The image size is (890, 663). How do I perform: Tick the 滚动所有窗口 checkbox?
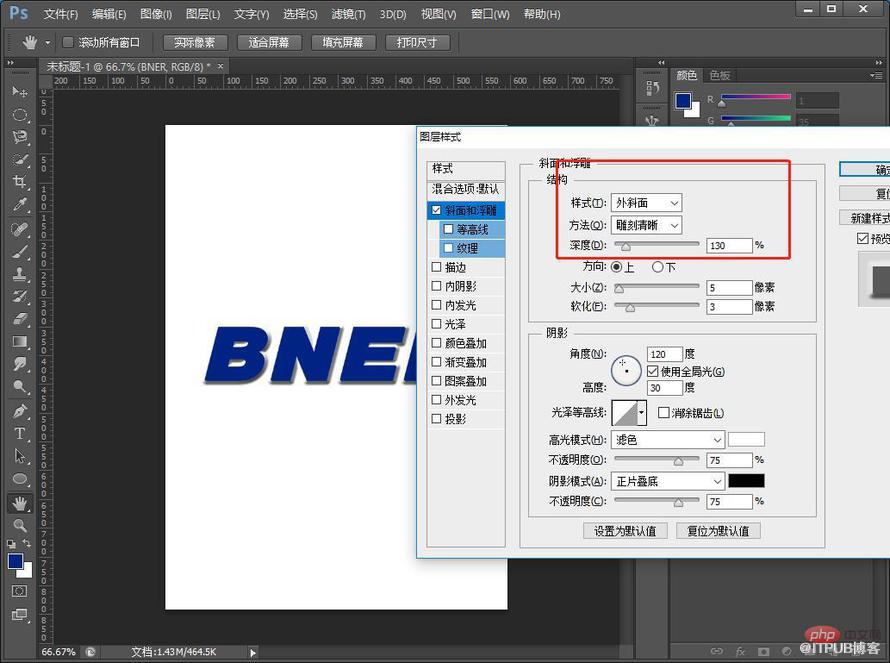[x=68, y=42]
